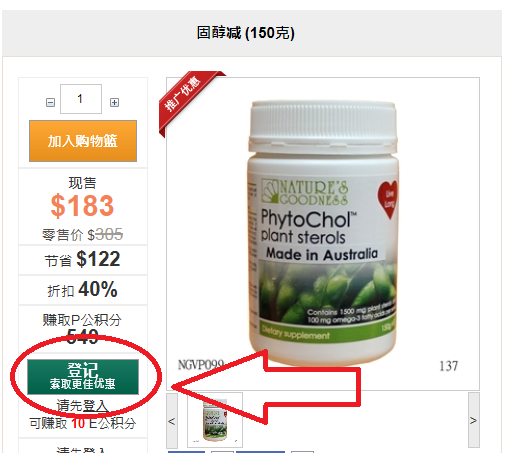The height and width of the screenshot is (453, 515).
Task: Click the struck-through 零售价 $305 price
Action: click(x=82, y=235)
